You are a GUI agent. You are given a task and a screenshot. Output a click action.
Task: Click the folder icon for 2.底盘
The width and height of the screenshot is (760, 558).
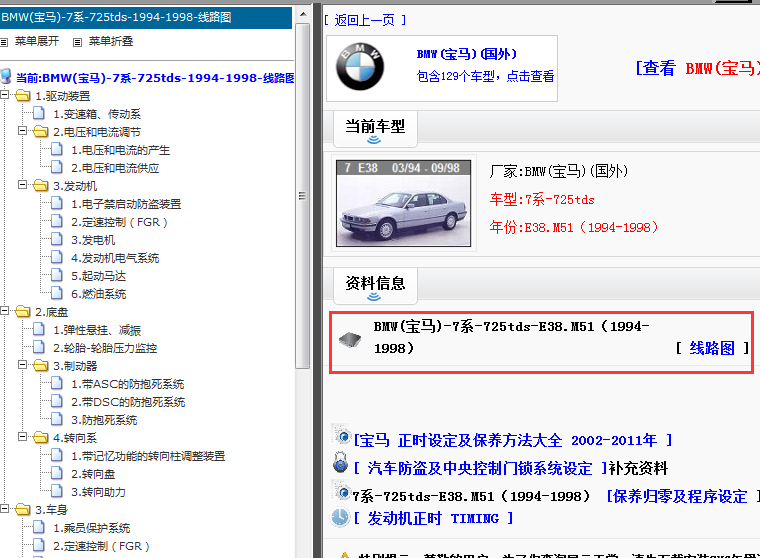pos(22,311)
